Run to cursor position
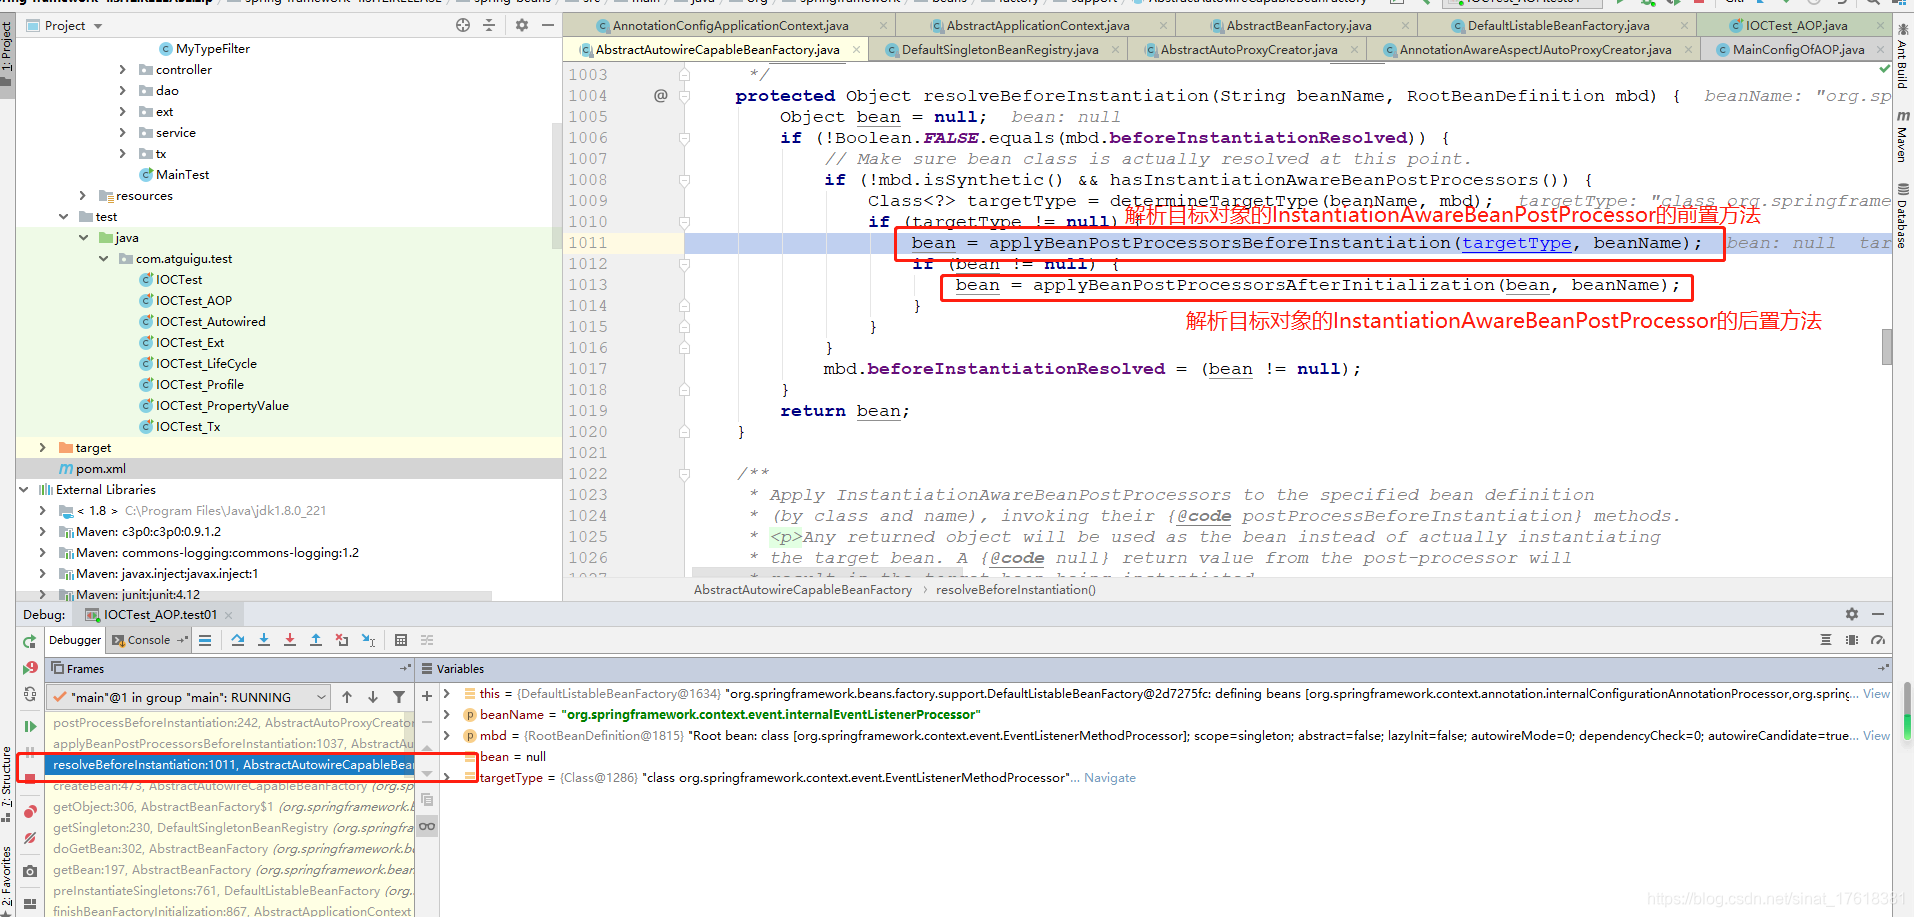Screen dimensions: 1914x917 (x=368, y=640)
